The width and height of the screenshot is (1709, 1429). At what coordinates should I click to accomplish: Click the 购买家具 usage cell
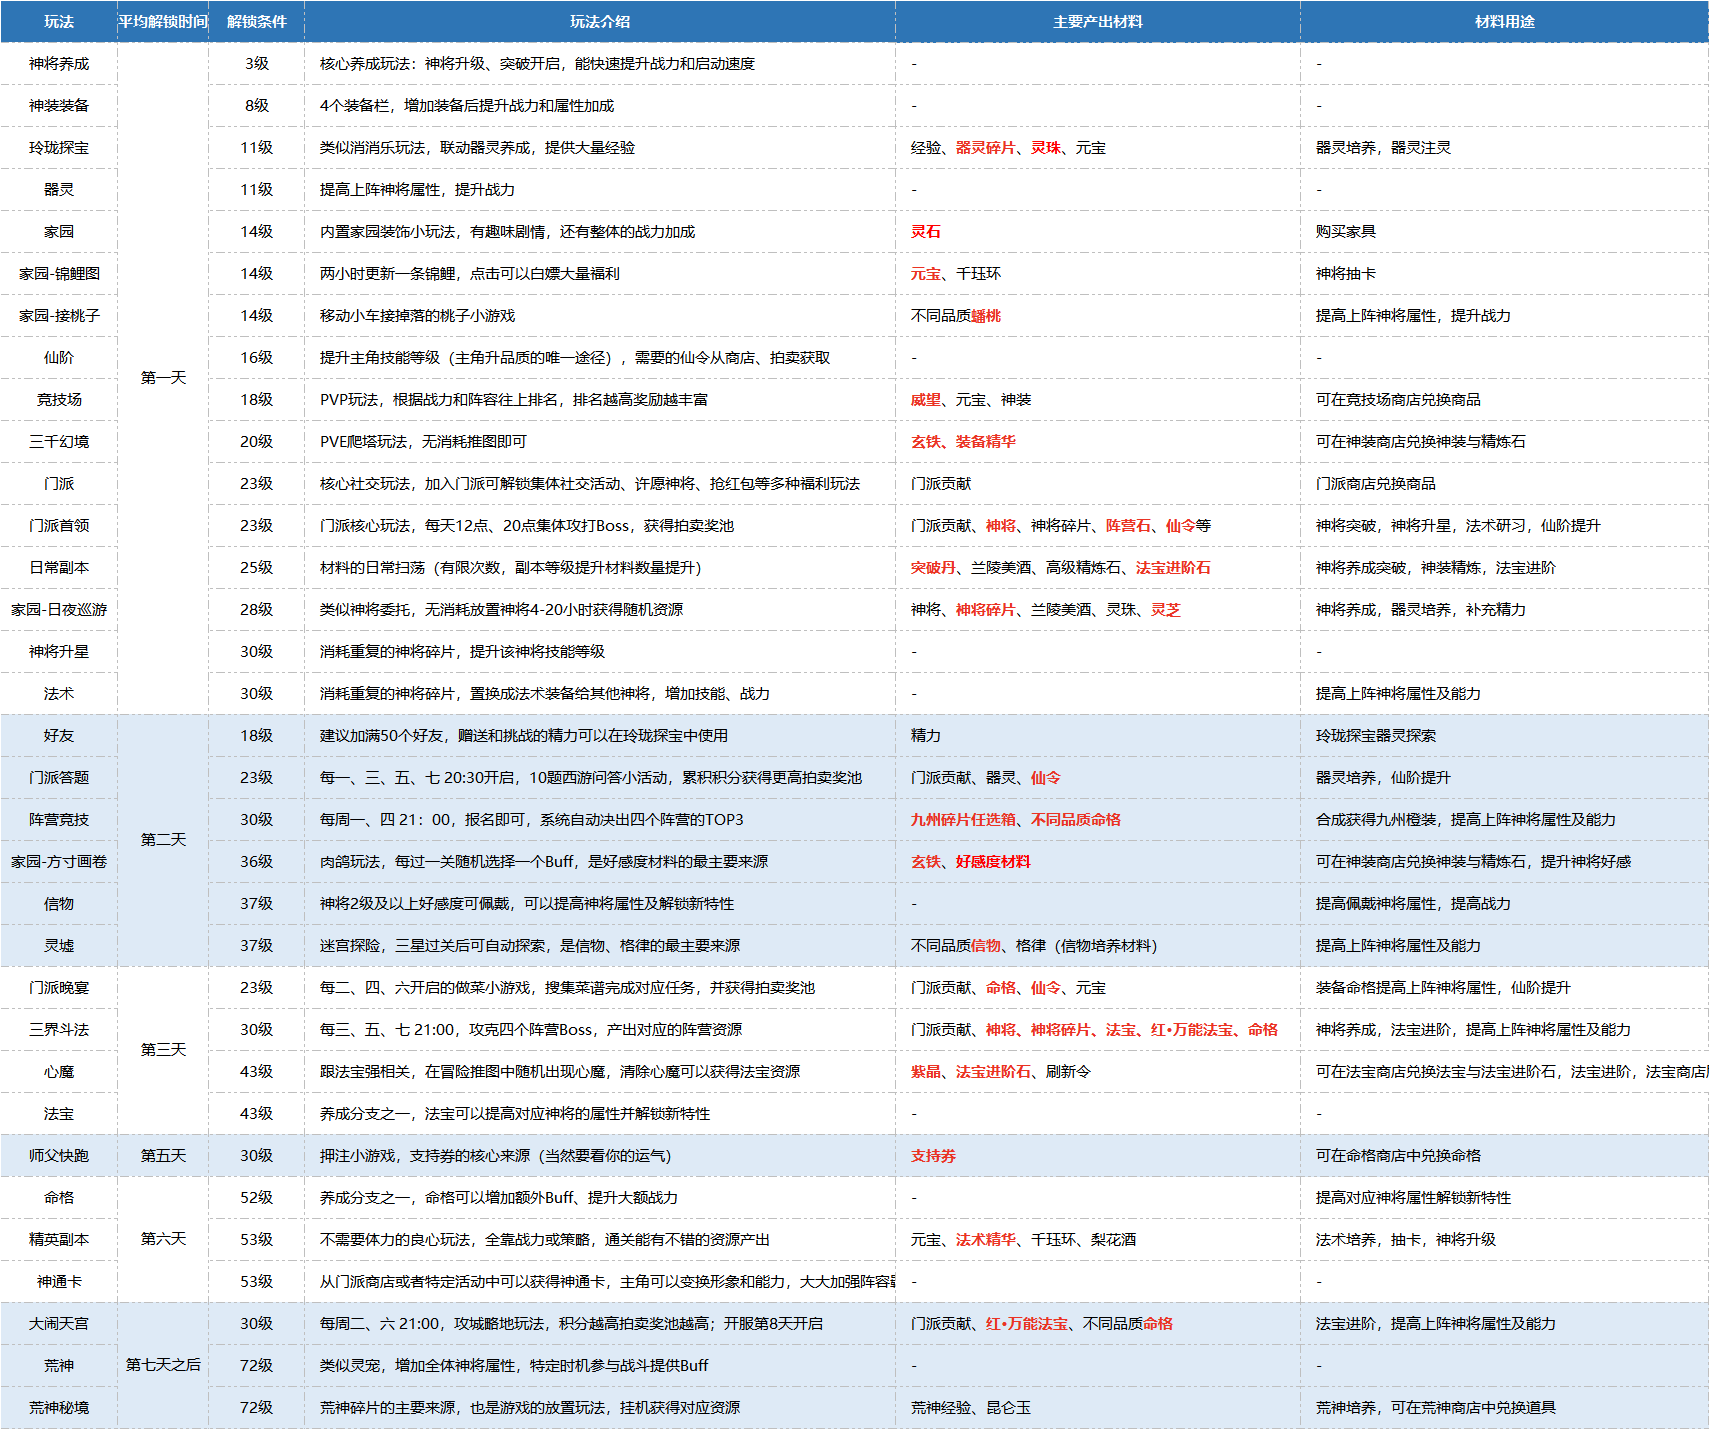point(1505,232)
